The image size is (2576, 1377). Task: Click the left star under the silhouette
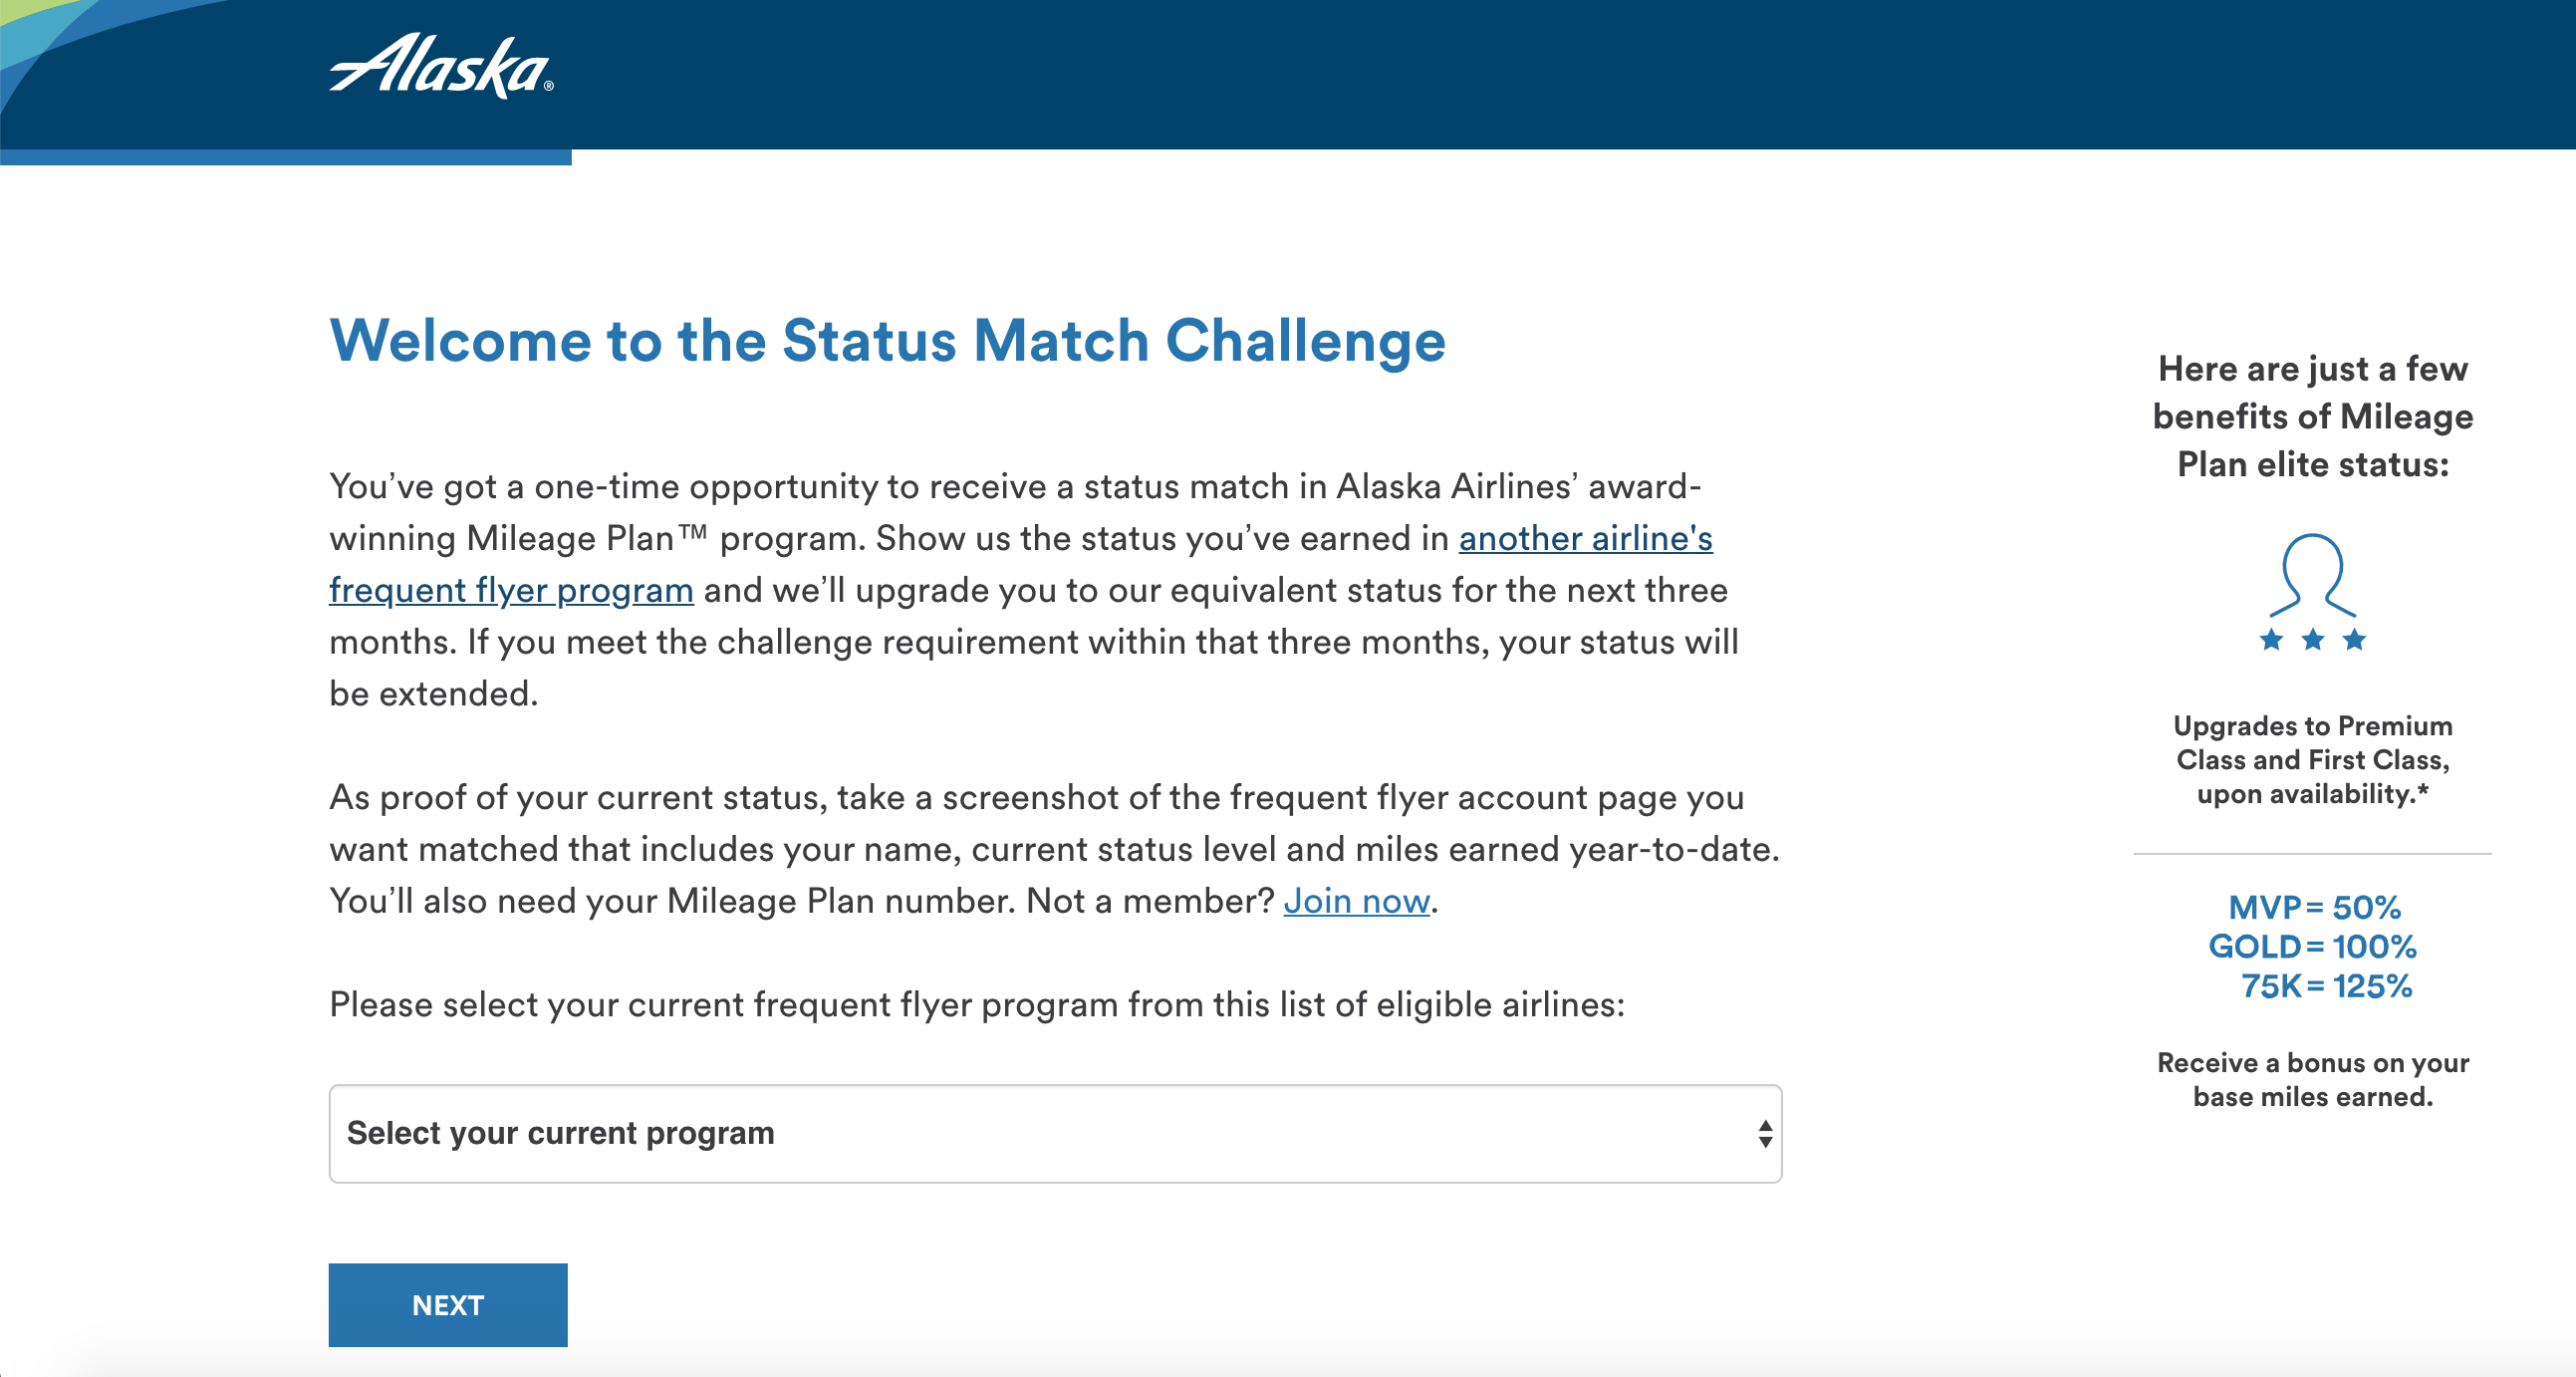coord(2271,640)
